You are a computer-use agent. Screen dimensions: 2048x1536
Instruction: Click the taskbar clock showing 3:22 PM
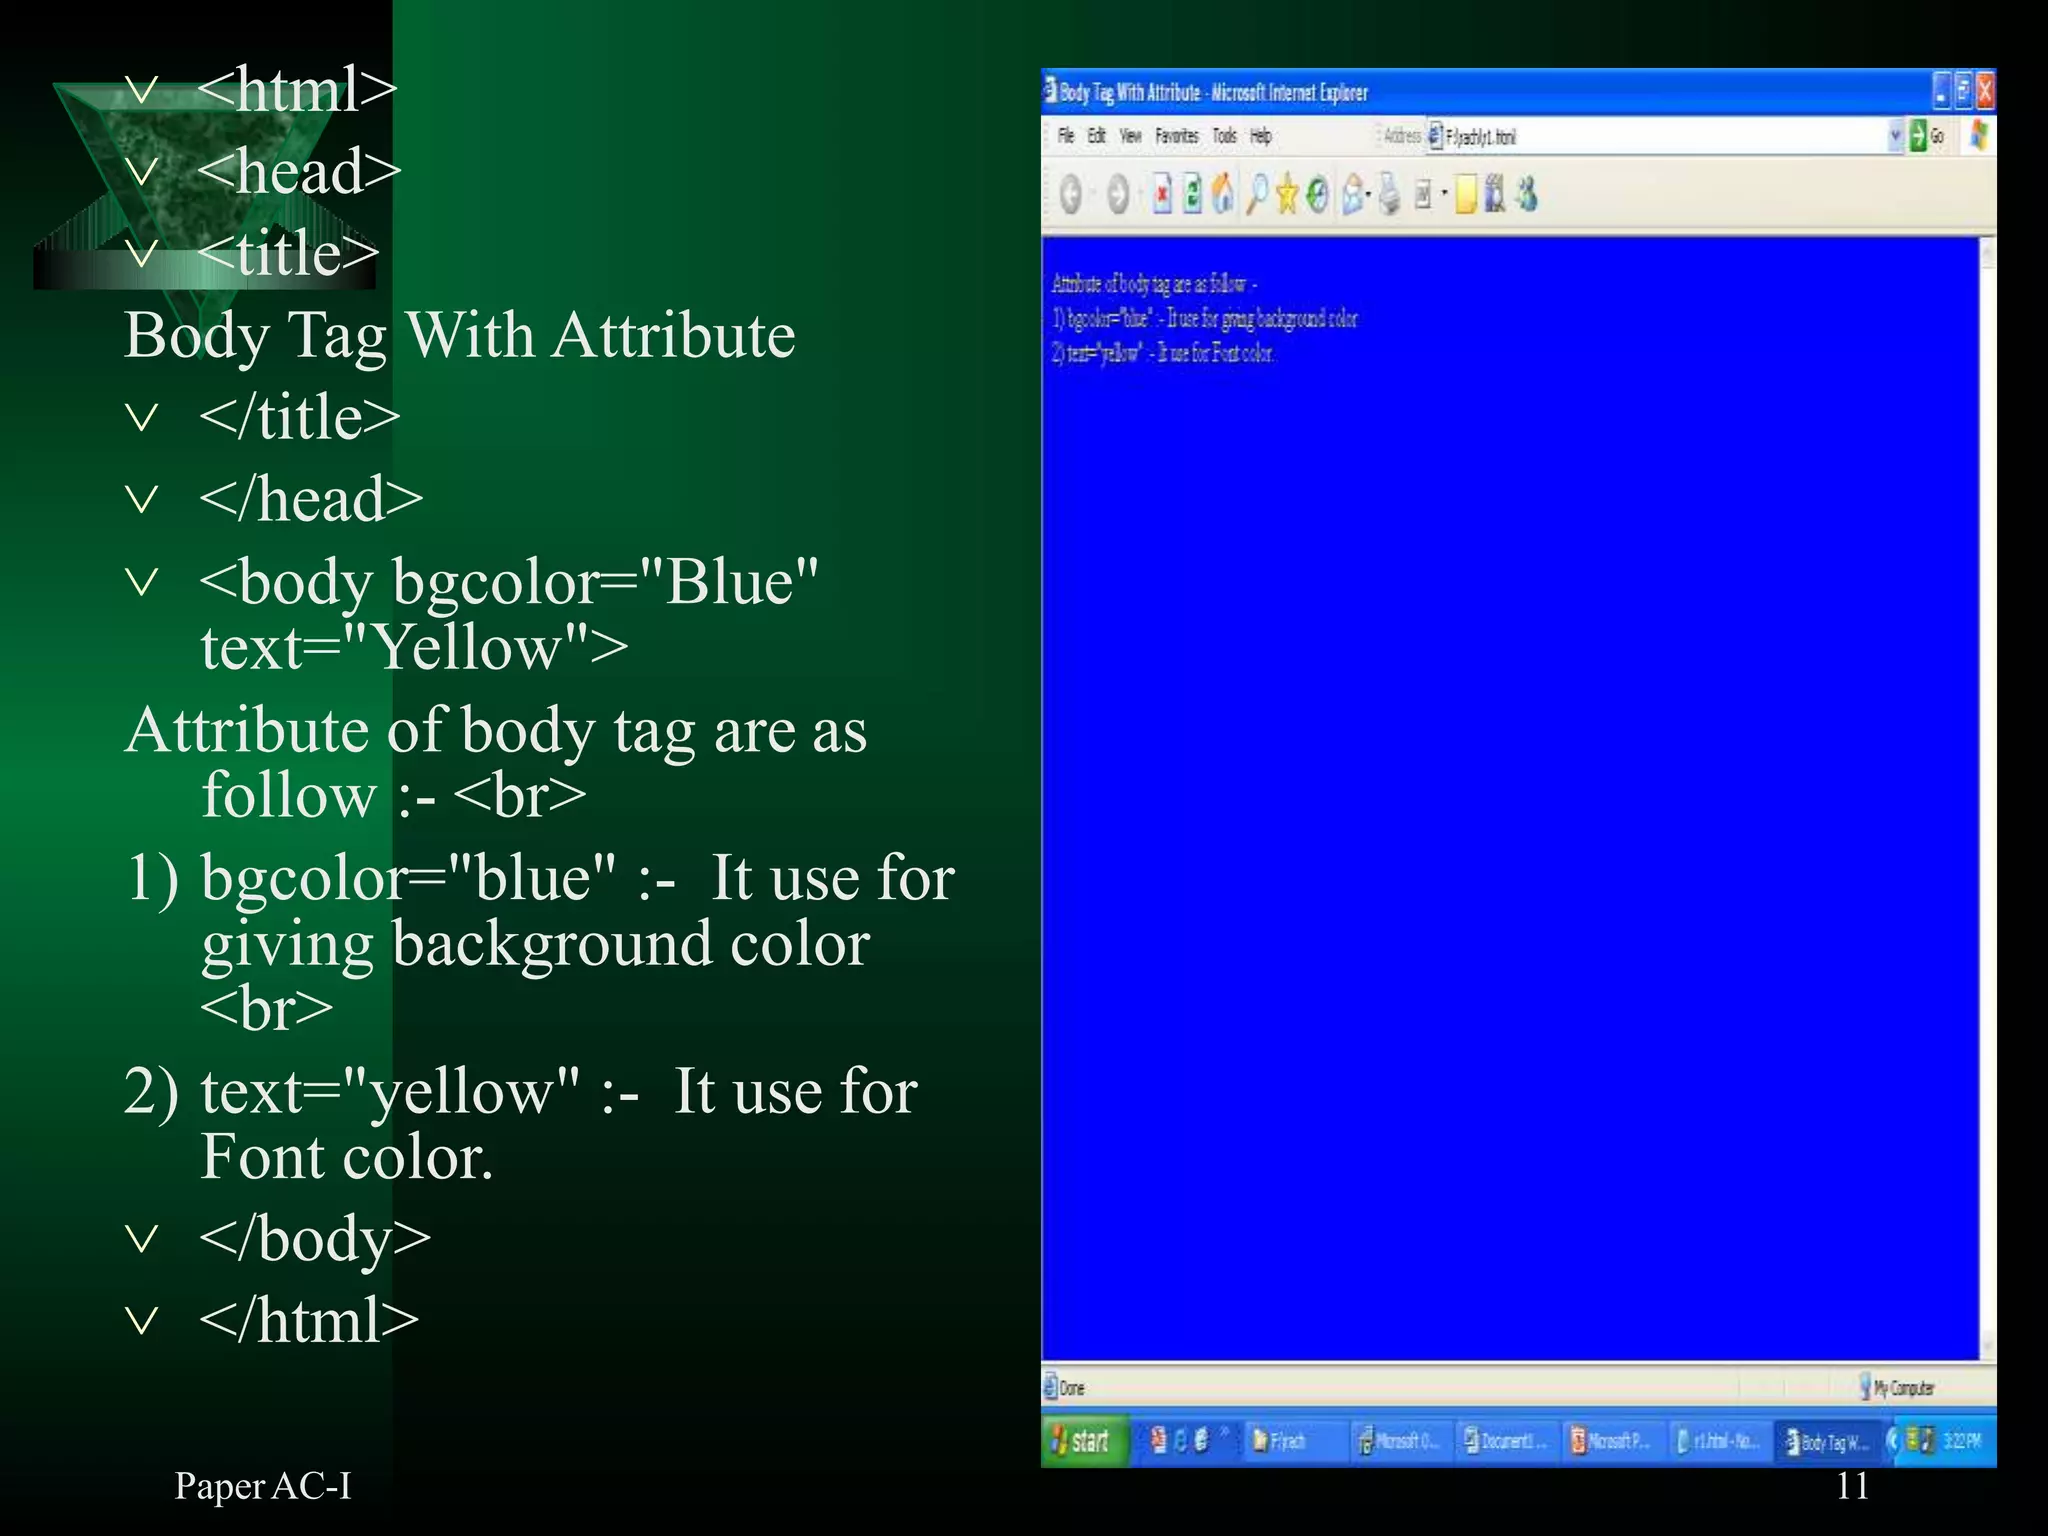click(1962, 1440)
